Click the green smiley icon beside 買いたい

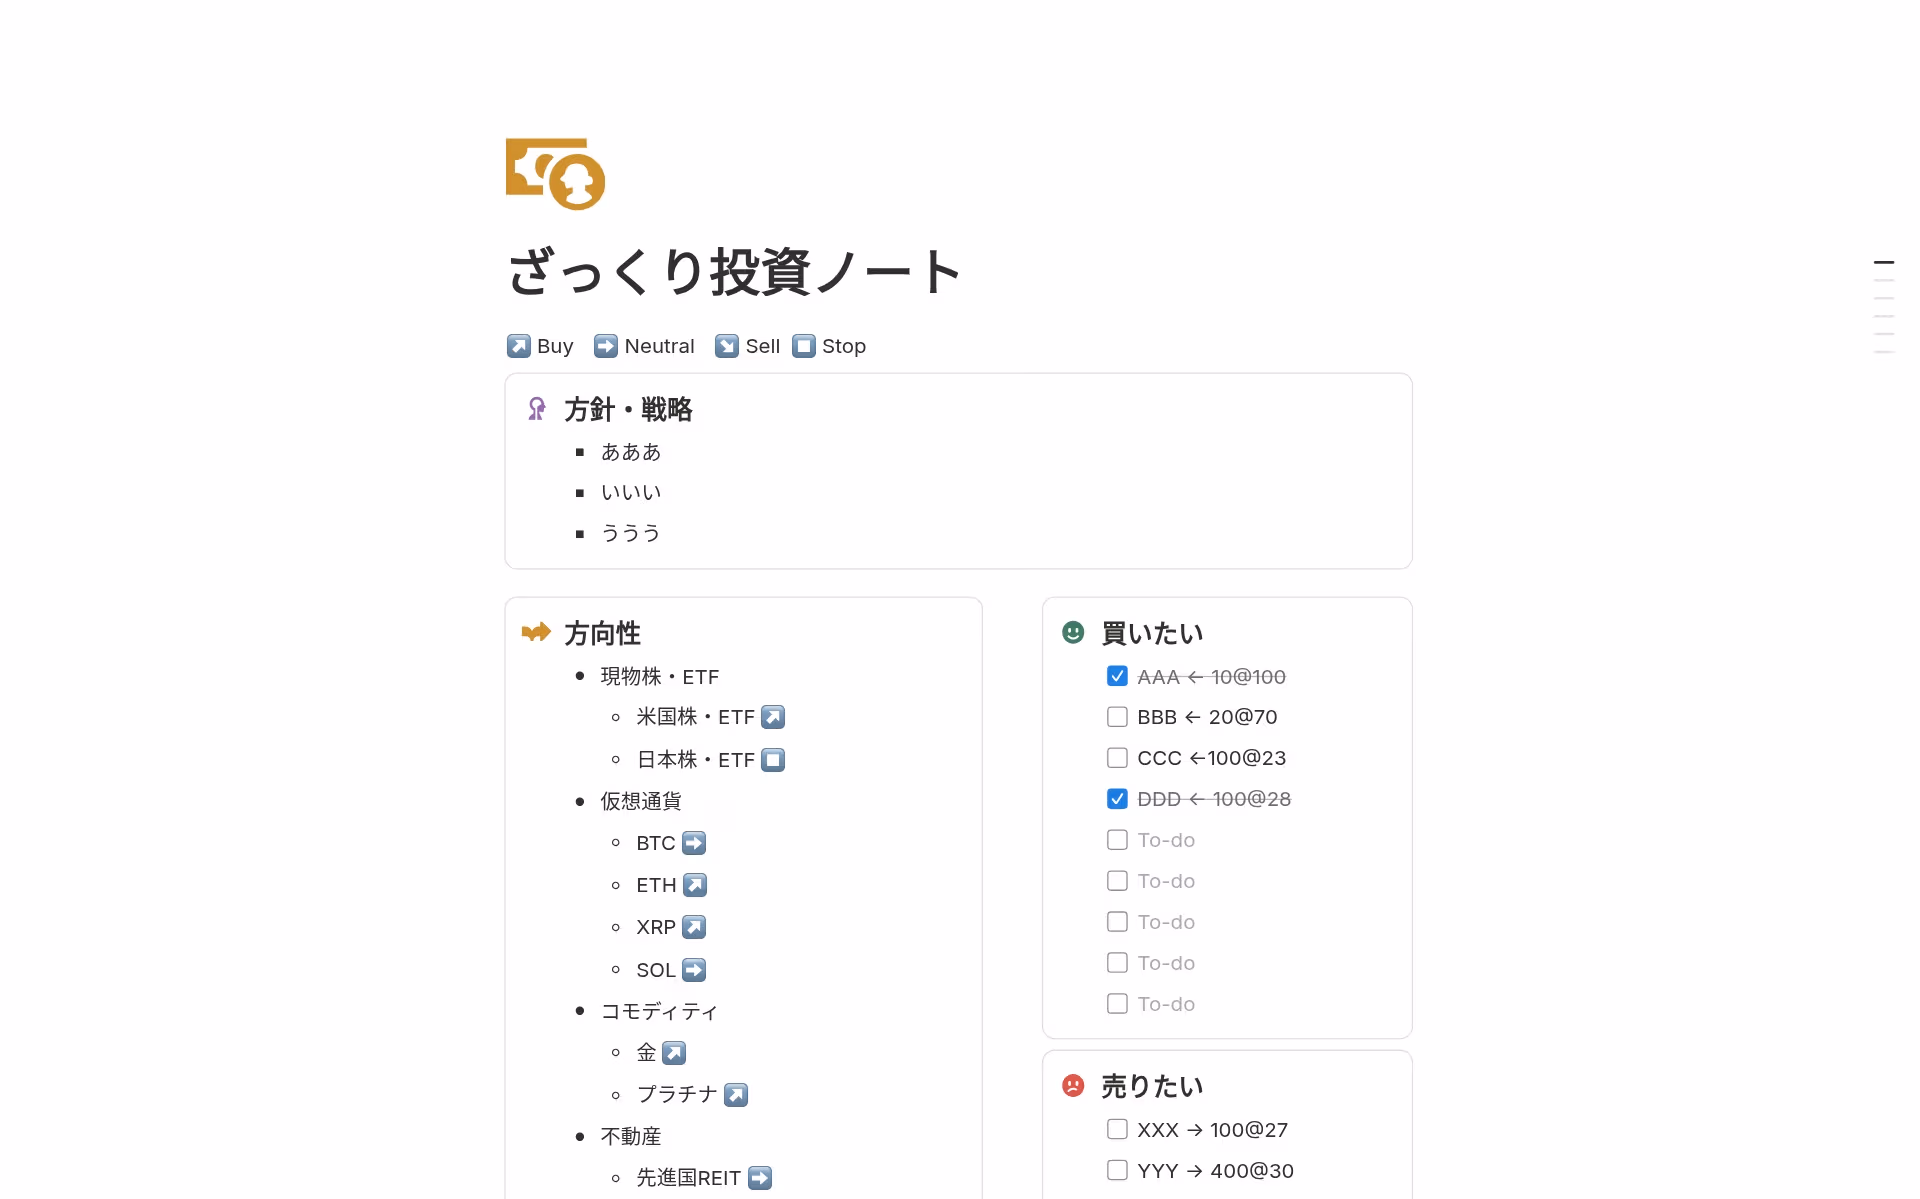(x=1073, y=632)
